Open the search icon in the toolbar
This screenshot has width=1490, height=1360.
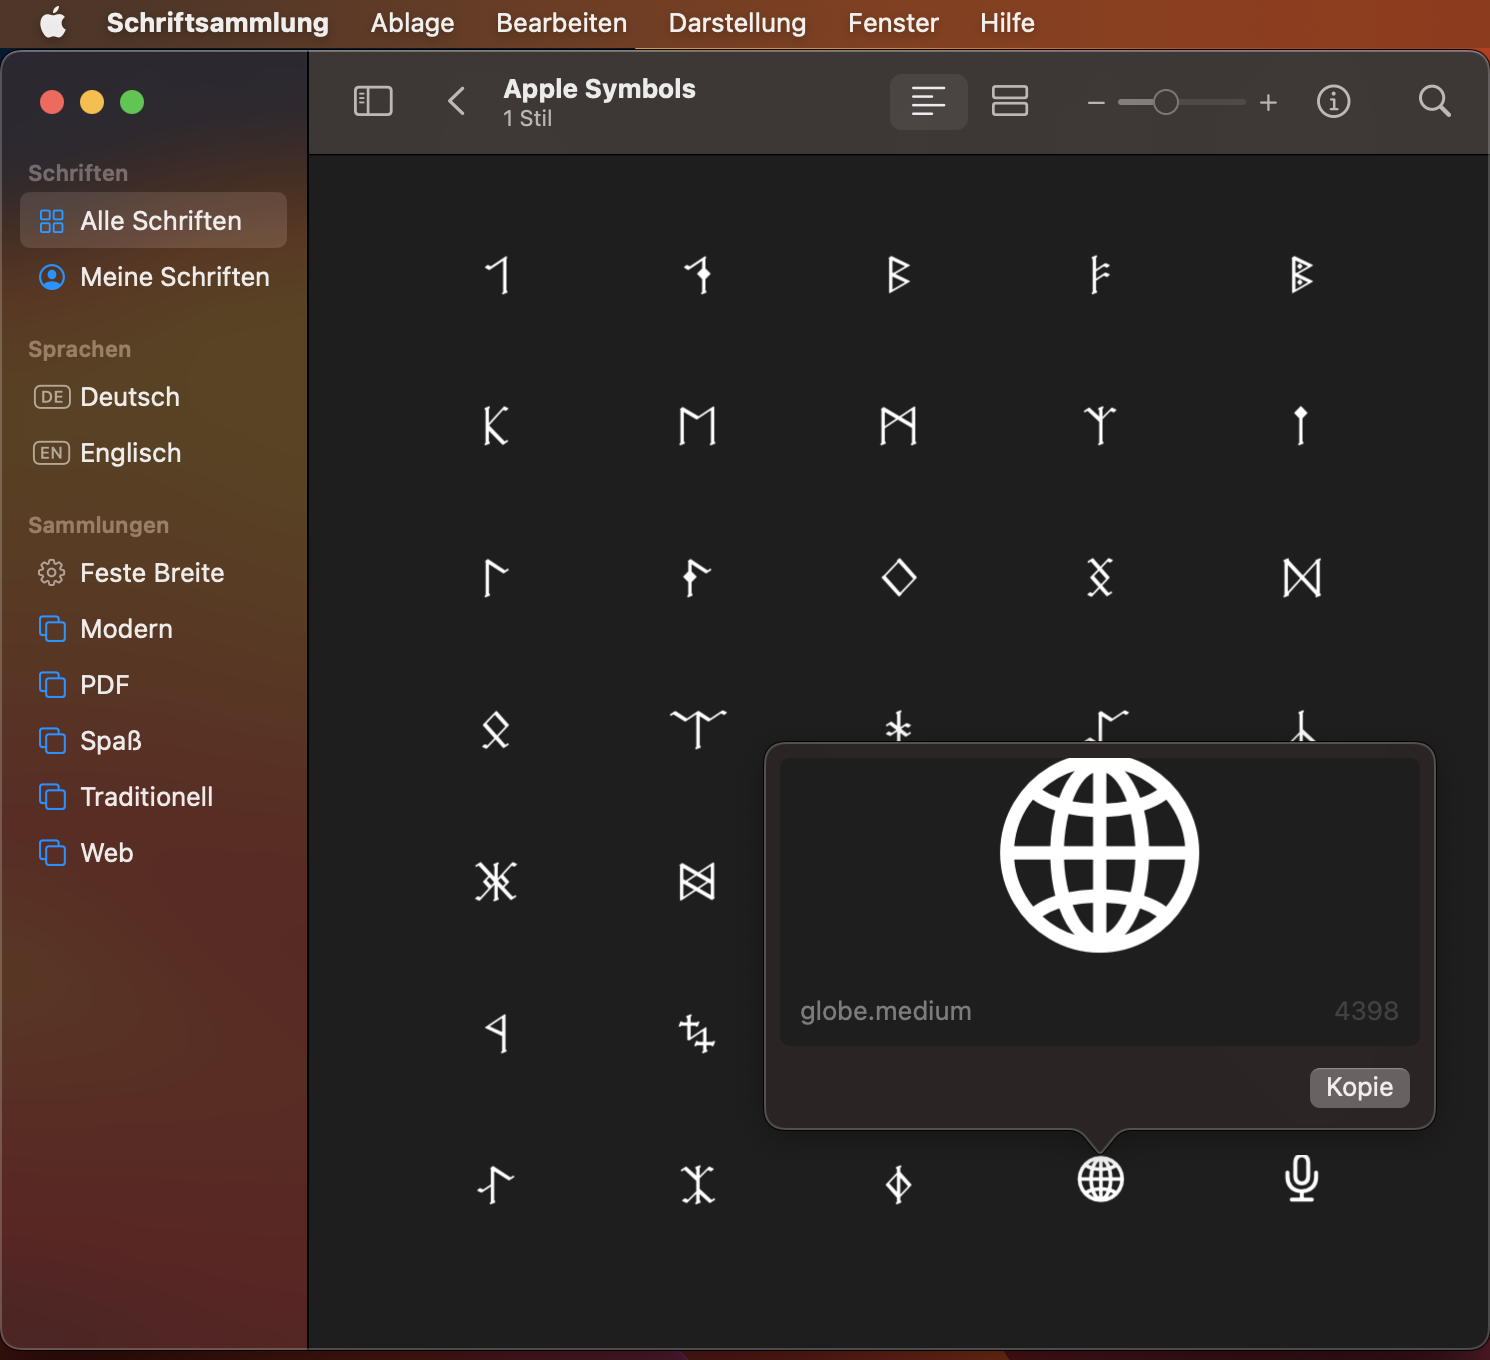coord(1435,101)
